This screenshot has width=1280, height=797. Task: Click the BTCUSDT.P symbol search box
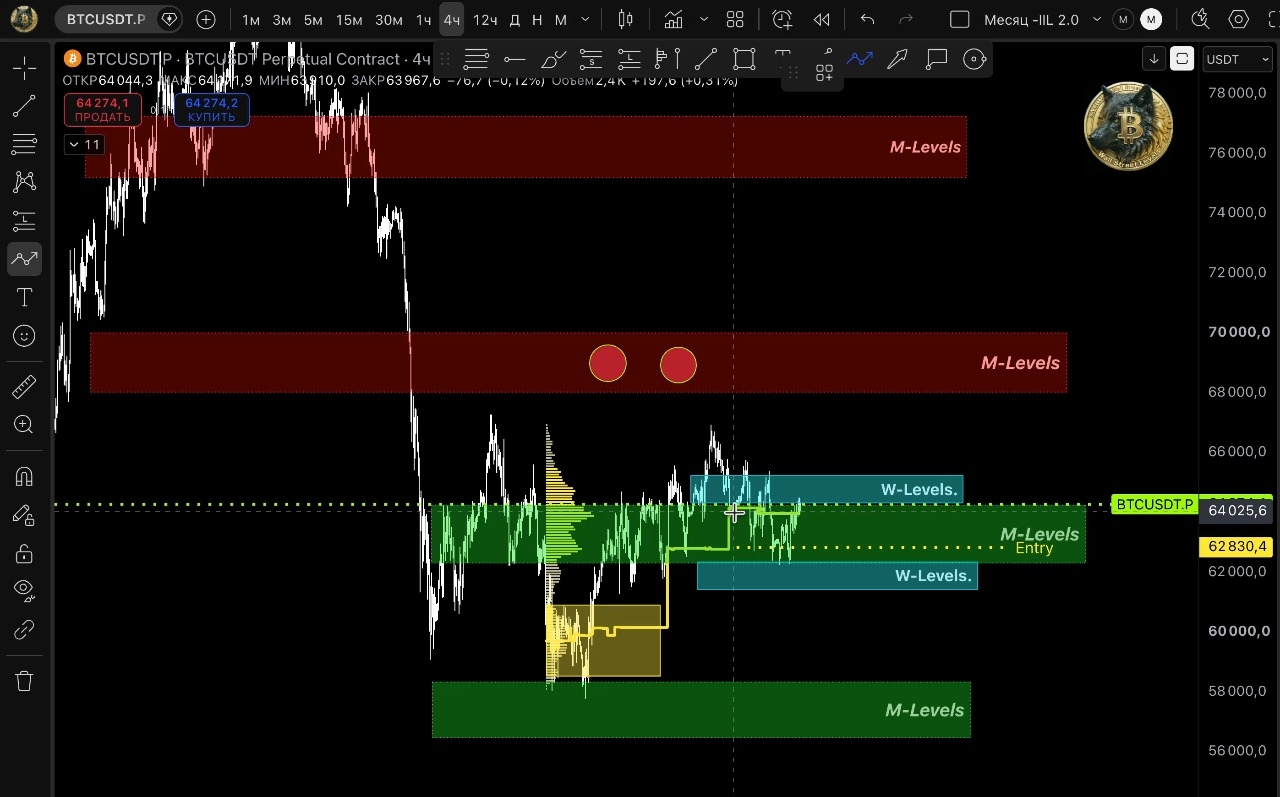coord(117,19)
